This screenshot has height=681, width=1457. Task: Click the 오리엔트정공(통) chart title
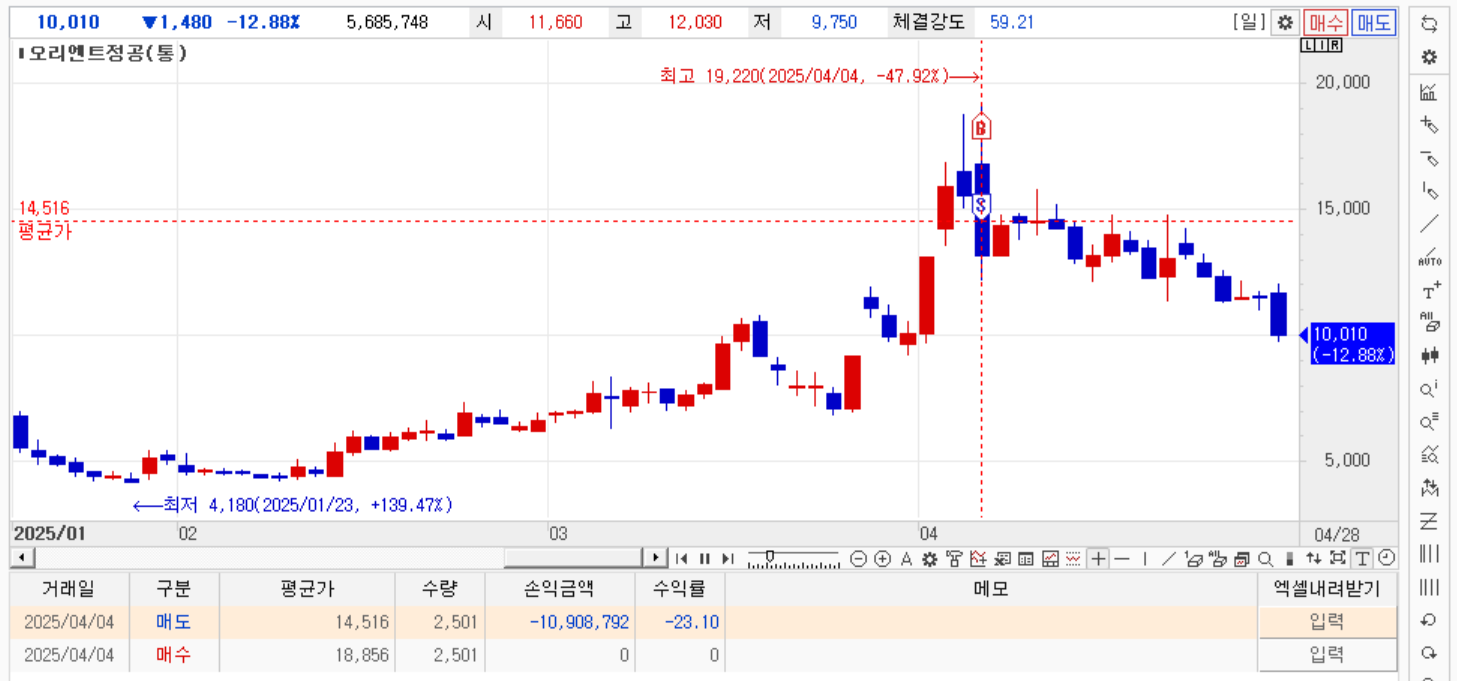tap(106, 54)
